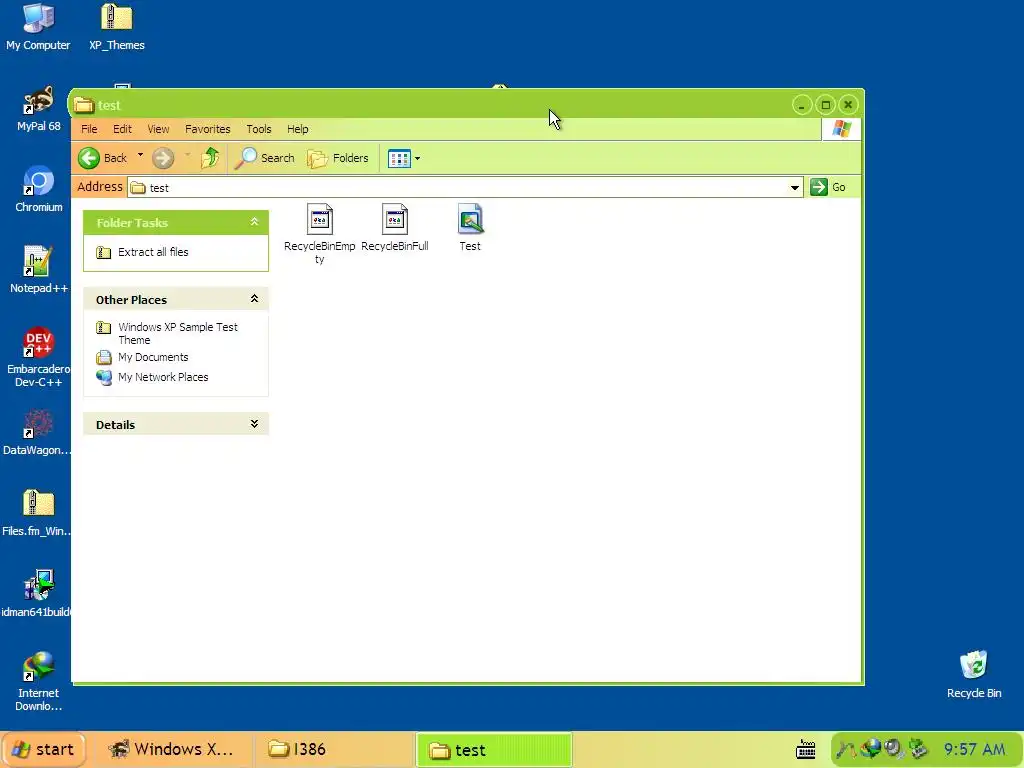Open the Help menu
This screenshot has width=1024, height=768.
(298, 129)
